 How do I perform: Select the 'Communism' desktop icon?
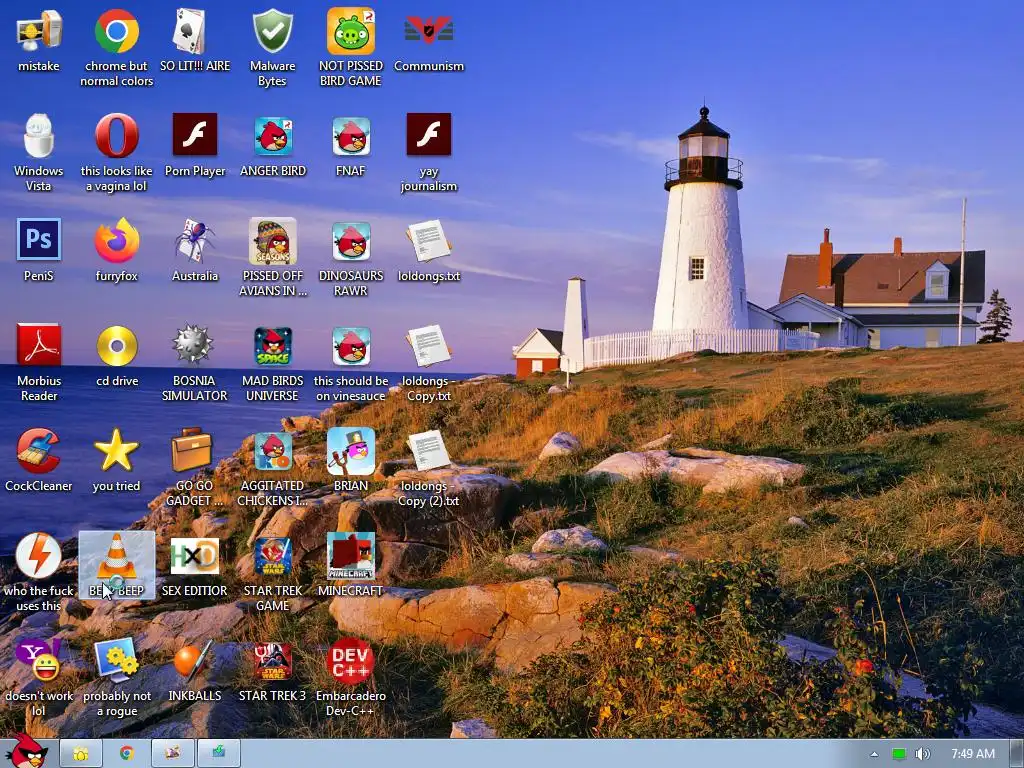pos(428,30)
